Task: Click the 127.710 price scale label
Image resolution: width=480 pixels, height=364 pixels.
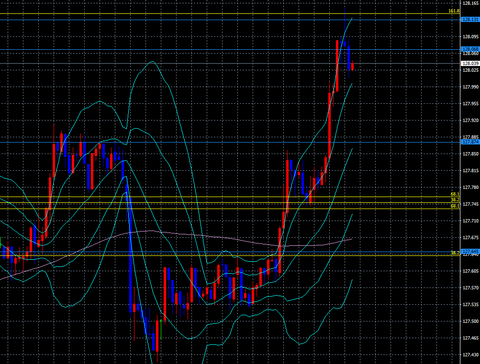Action: tap(470, 221)
